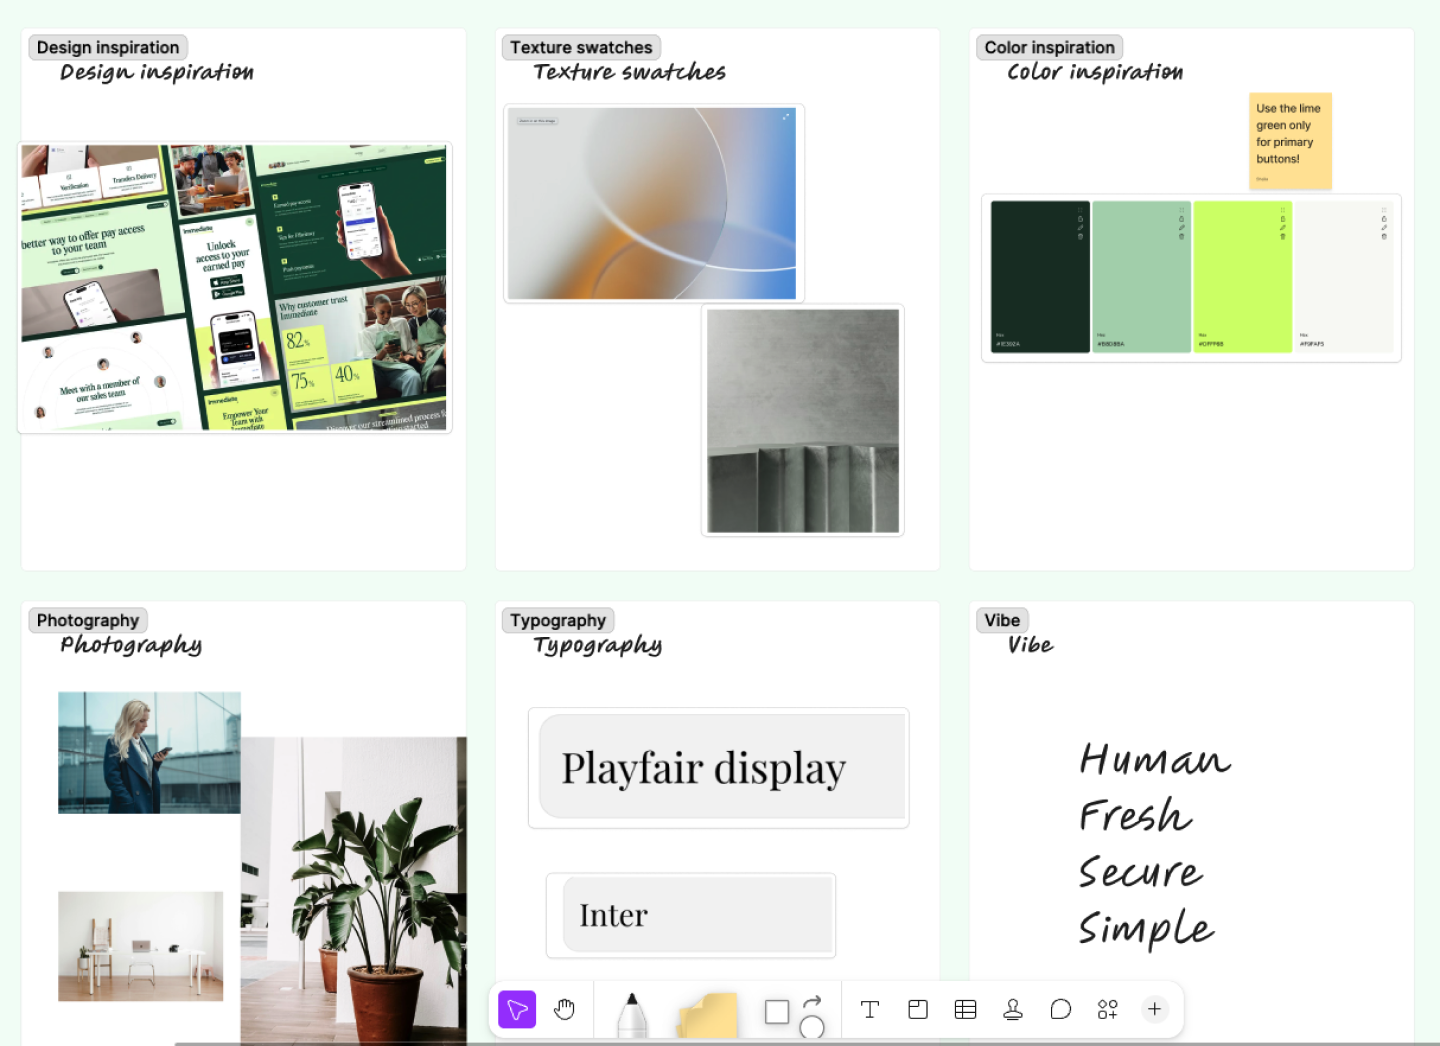The image size is (1440, 1046).
Task: Expand extra tools with the plus button
Action: (x=1155, y=1010)
